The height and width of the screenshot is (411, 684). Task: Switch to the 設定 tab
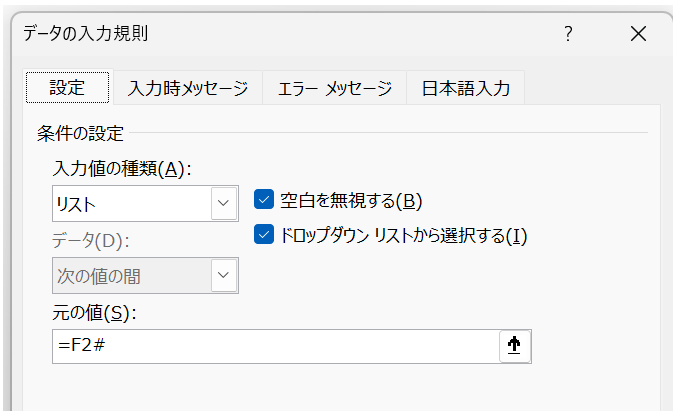pyautogui.click(x=67, y=88)
